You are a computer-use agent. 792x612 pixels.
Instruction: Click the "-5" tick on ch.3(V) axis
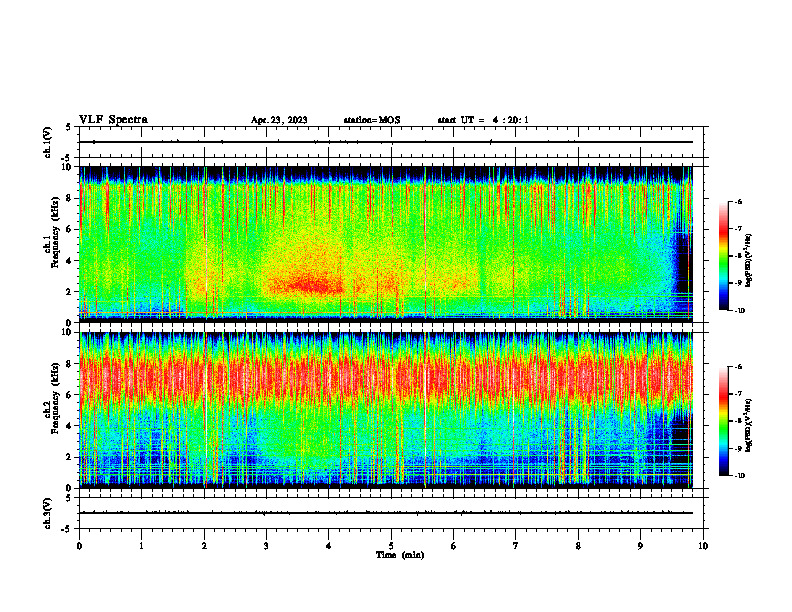[x=67, y=529]
